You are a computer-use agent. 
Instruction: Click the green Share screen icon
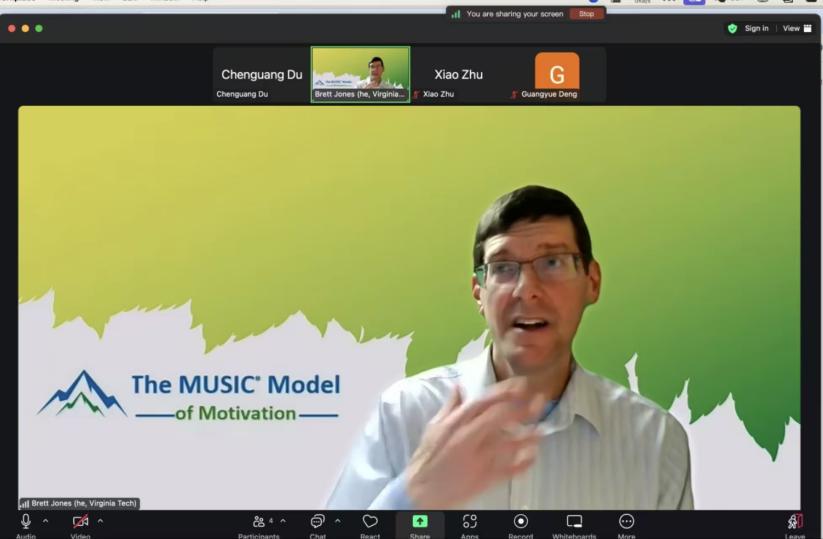tap(420, 522)
